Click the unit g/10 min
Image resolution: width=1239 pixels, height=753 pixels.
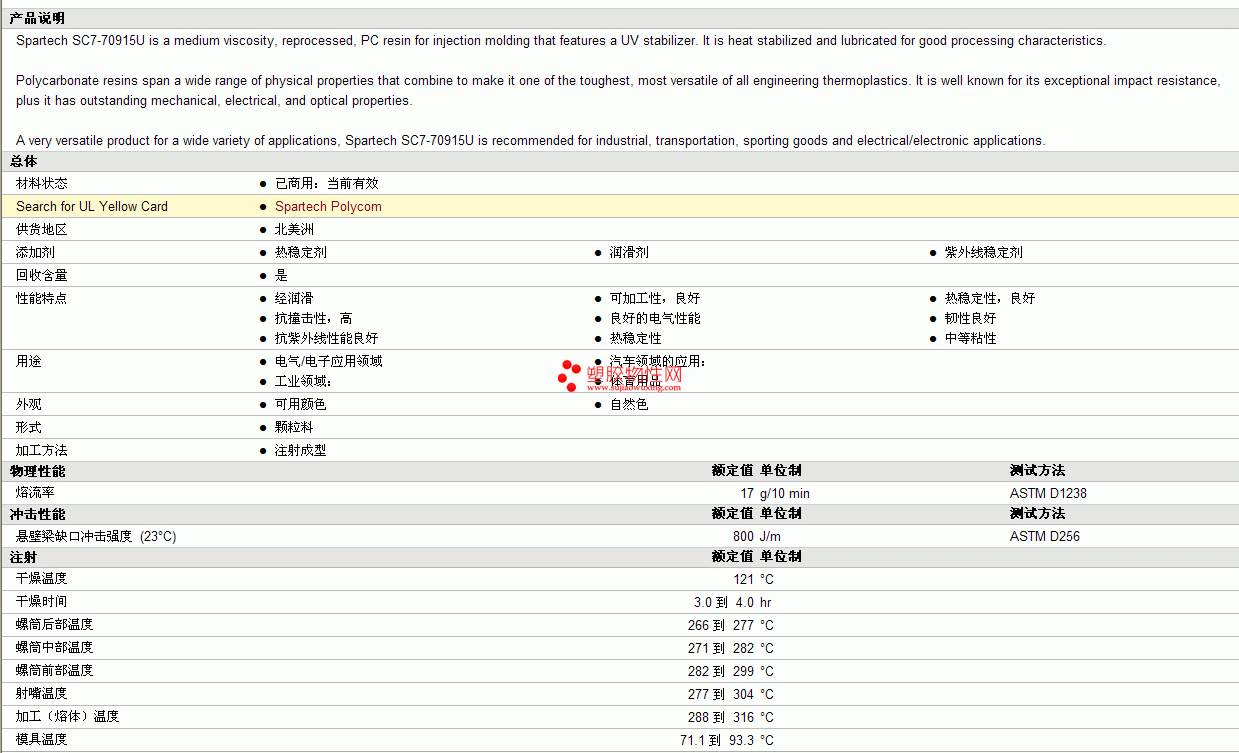(785, 493)
